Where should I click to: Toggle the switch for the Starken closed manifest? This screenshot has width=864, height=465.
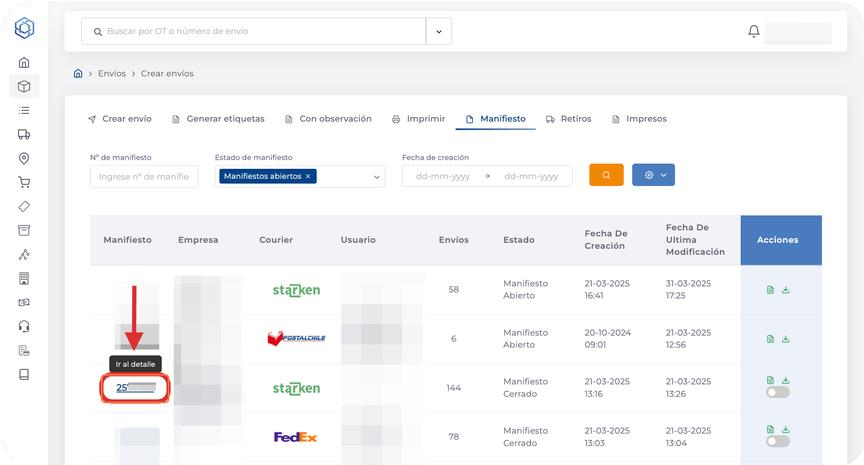click(x=778, y=392)
